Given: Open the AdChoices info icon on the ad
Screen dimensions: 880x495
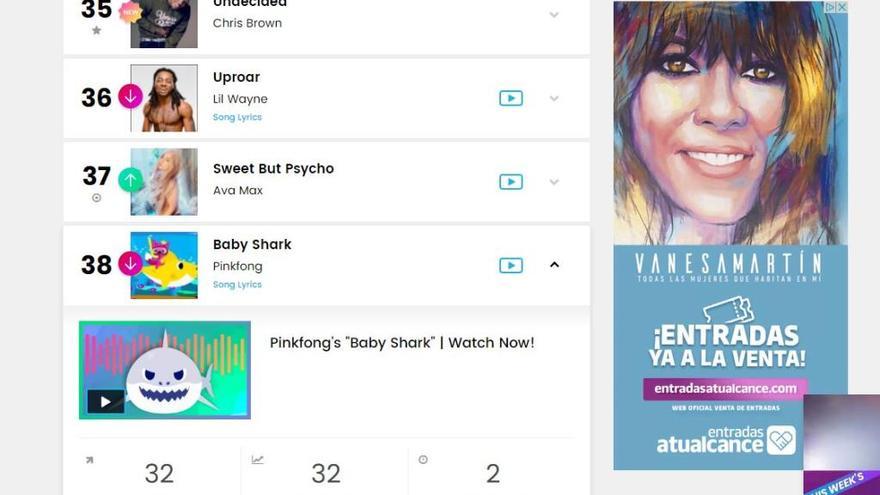Looking at the screenshot, I should [x=830, y=7].
